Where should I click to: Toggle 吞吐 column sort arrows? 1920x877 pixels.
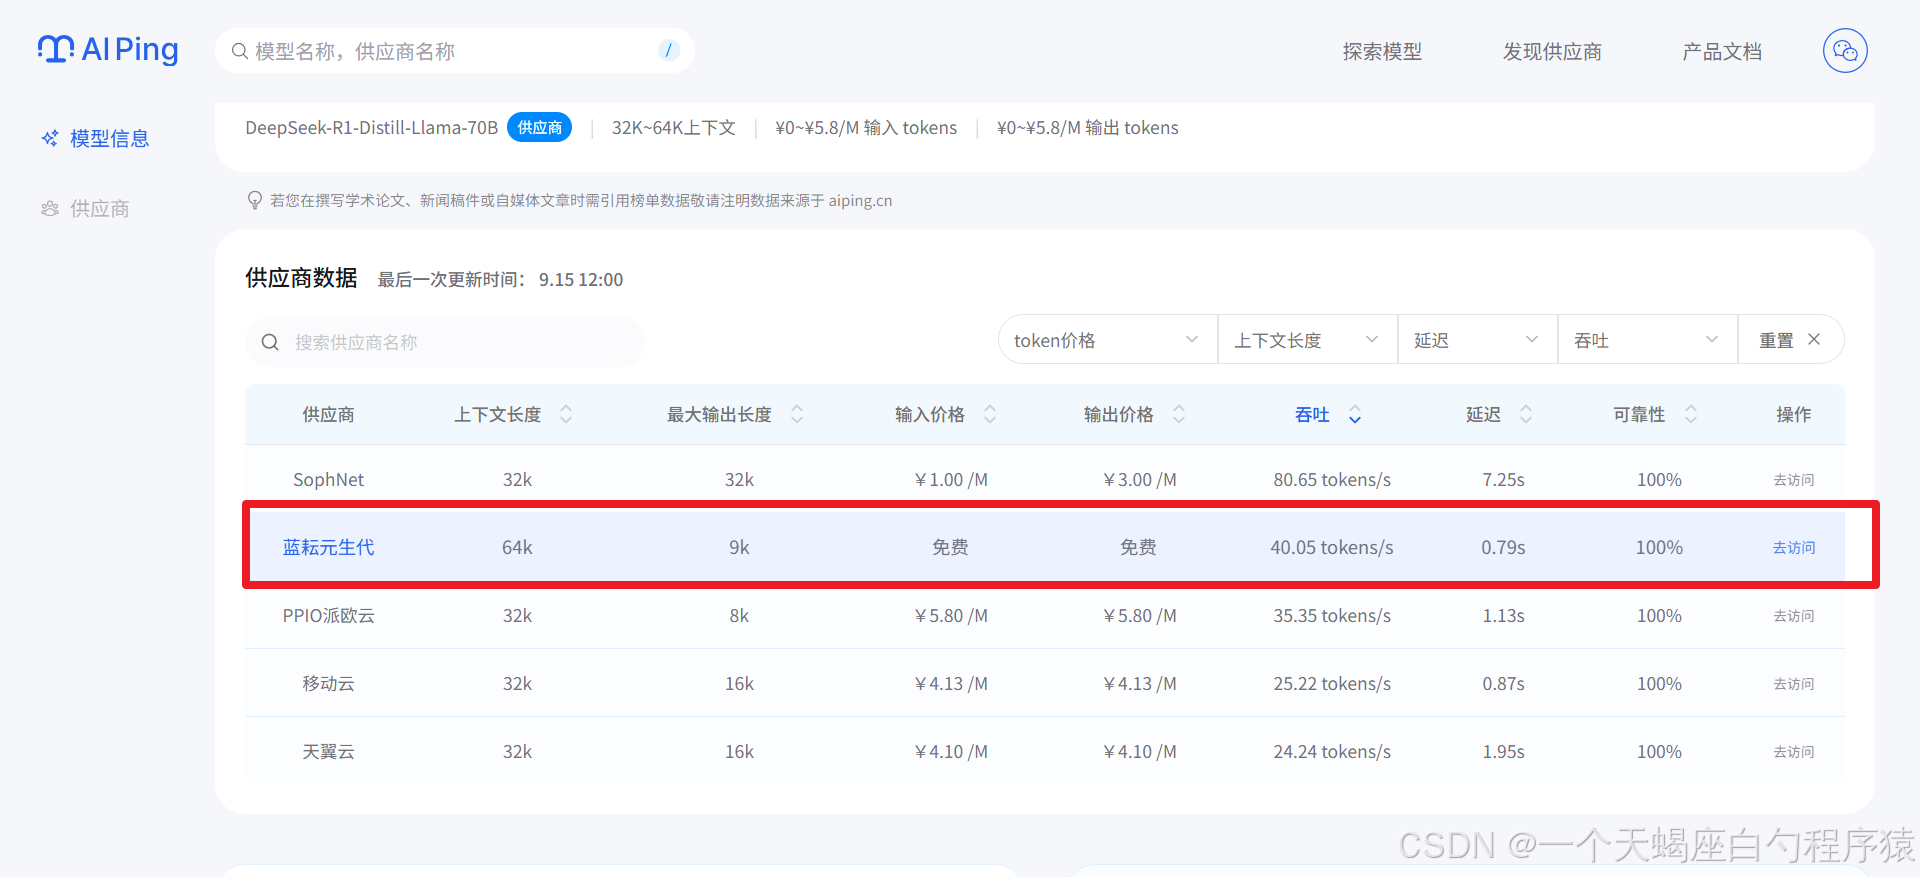click(x=1355, y=414)
